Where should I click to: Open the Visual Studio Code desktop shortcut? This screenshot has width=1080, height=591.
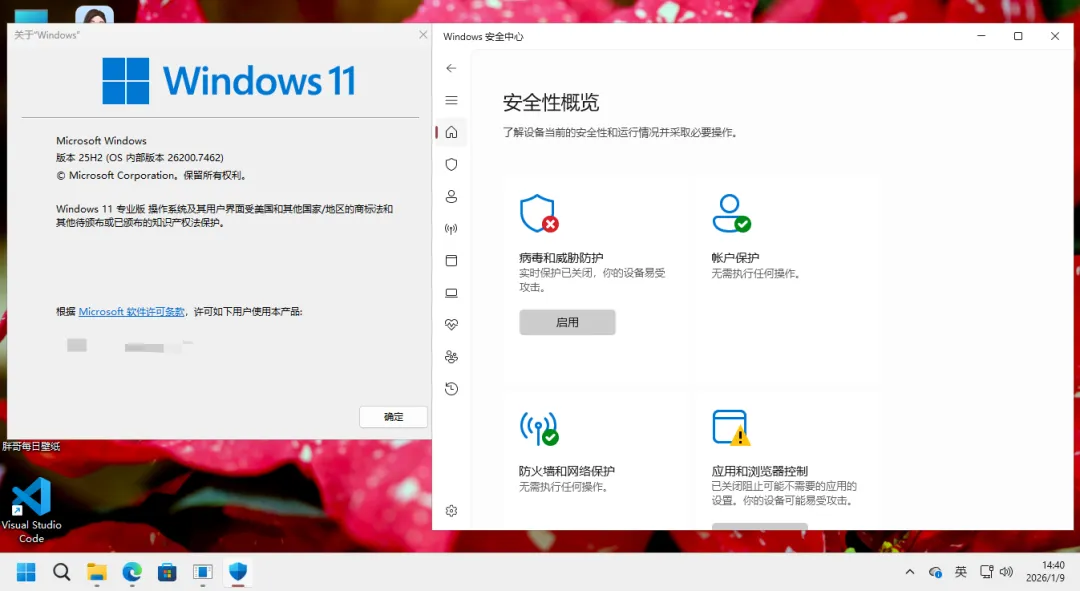32,510
